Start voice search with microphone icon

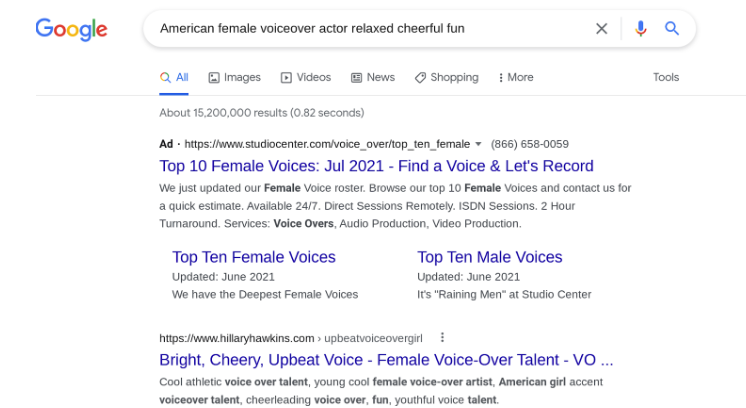pos(640,29)
